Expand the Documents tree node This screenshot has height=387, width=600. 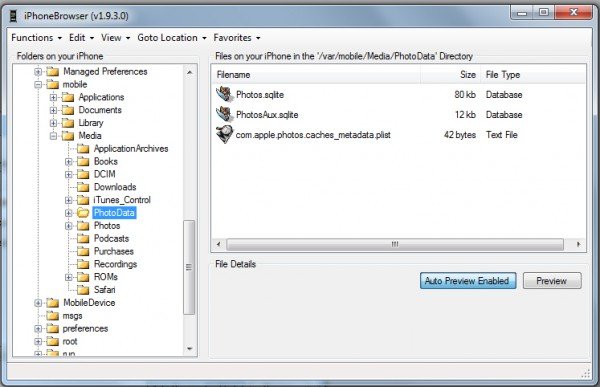(x=53, y=110)
